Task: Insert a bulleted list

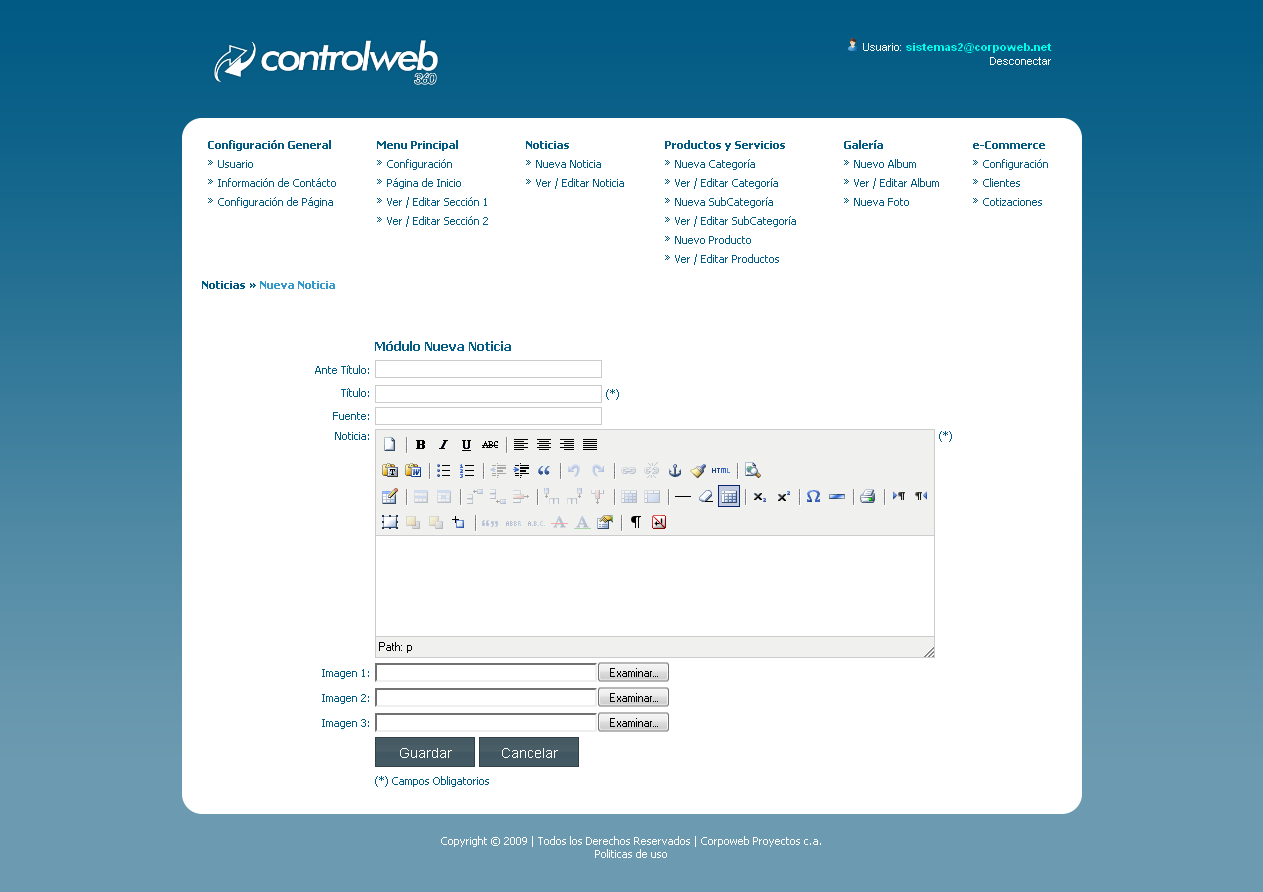Action: coord(444,471)
